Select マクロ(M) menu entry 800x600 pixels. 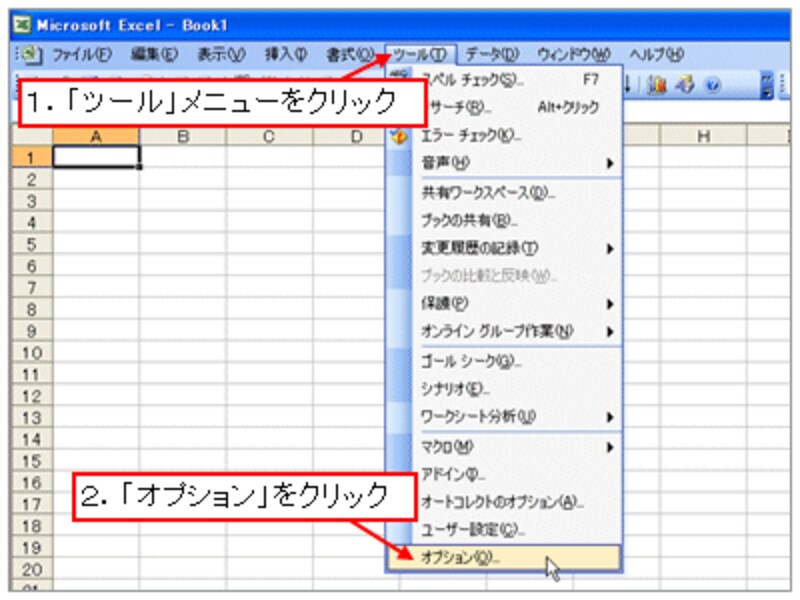(x=504, y=447)
